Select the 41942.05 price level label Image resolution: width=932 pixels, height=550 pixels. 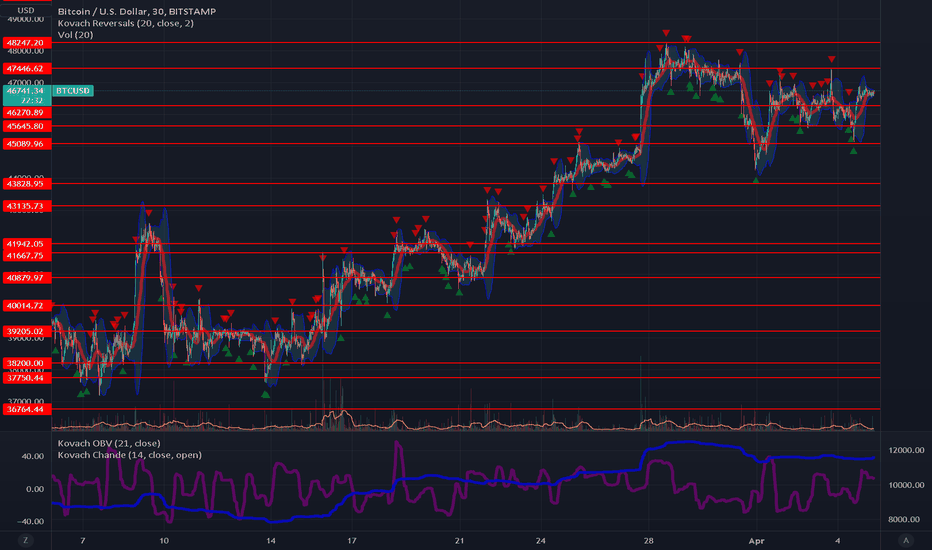tap(25, 244)
